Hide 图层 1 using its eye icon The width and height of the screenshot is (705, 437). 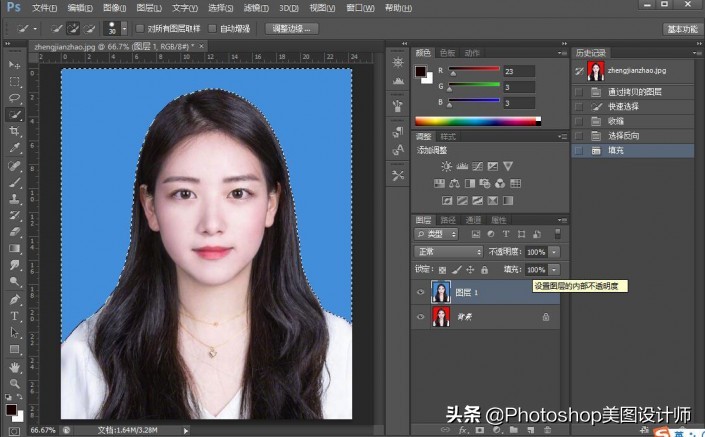point(420,292)
